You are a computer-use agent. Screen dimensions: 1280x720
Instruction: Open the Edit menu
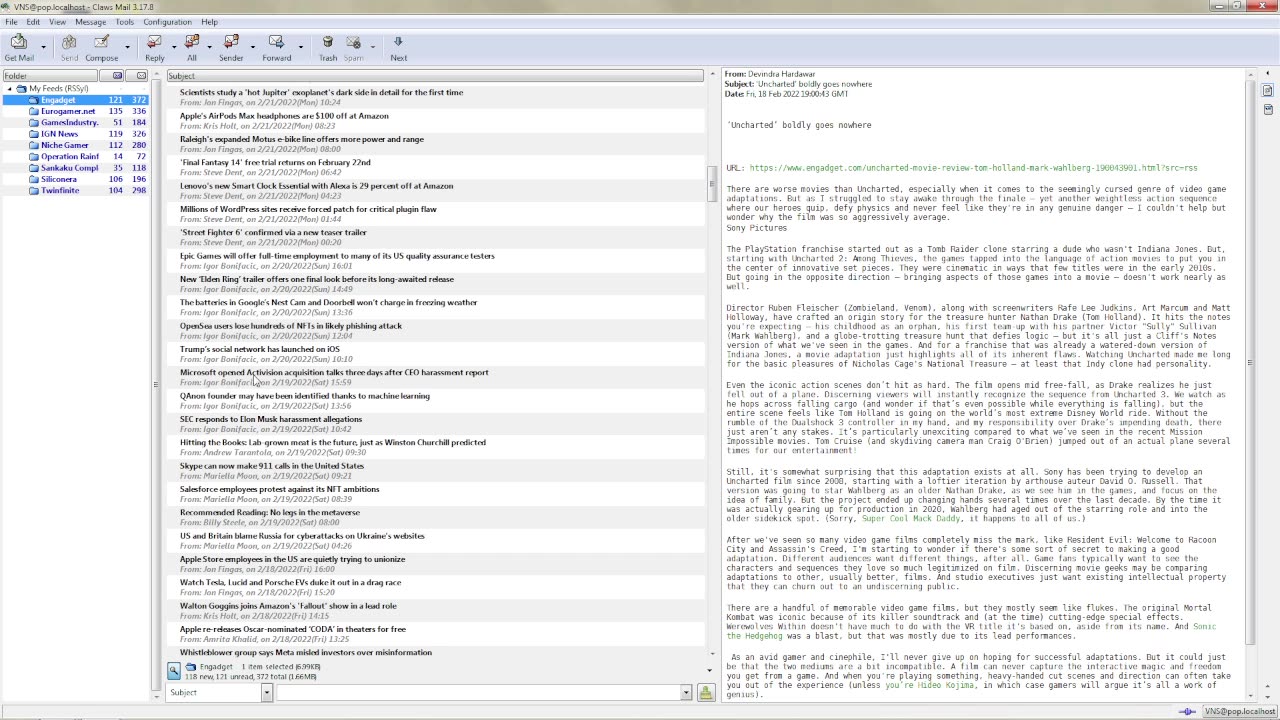33,21
